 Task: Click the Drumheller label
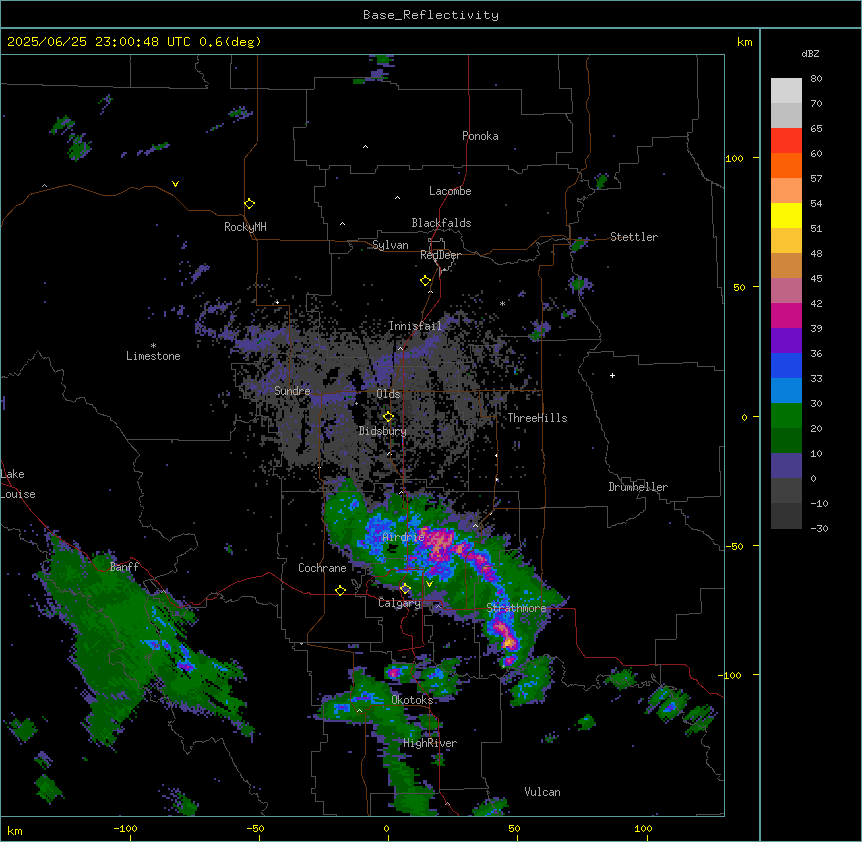(x=638, y=487)
